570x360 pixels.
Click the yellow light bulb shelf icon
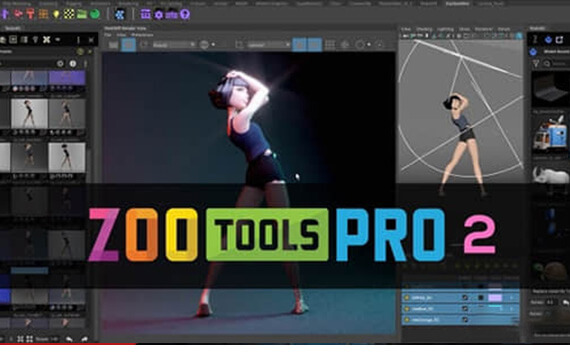tap(56, 14)
